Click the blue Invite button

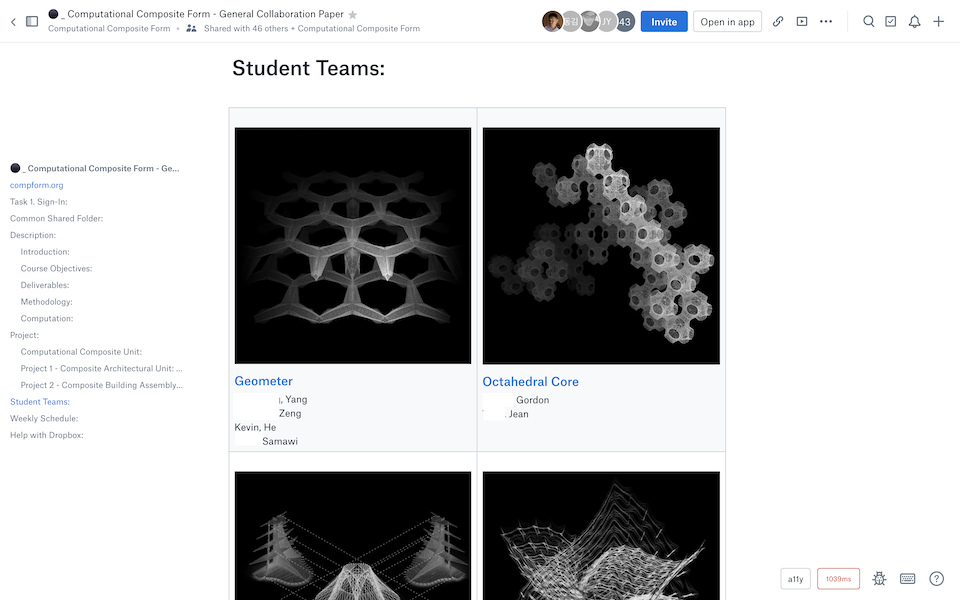coord(664,21)
